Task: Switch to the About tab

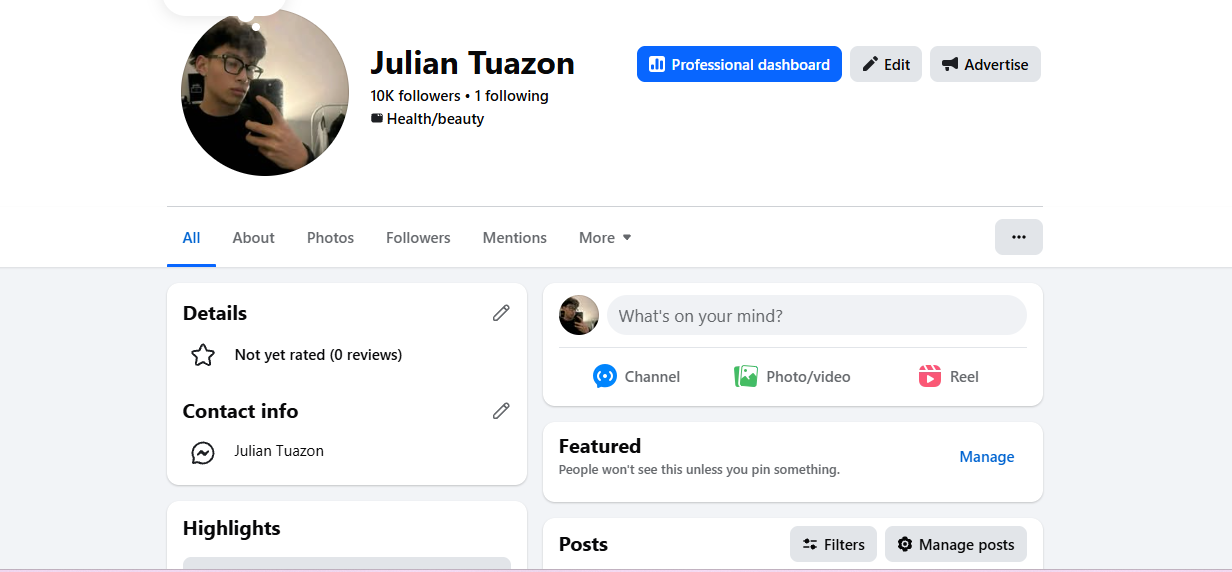Action: coord(253,238)
